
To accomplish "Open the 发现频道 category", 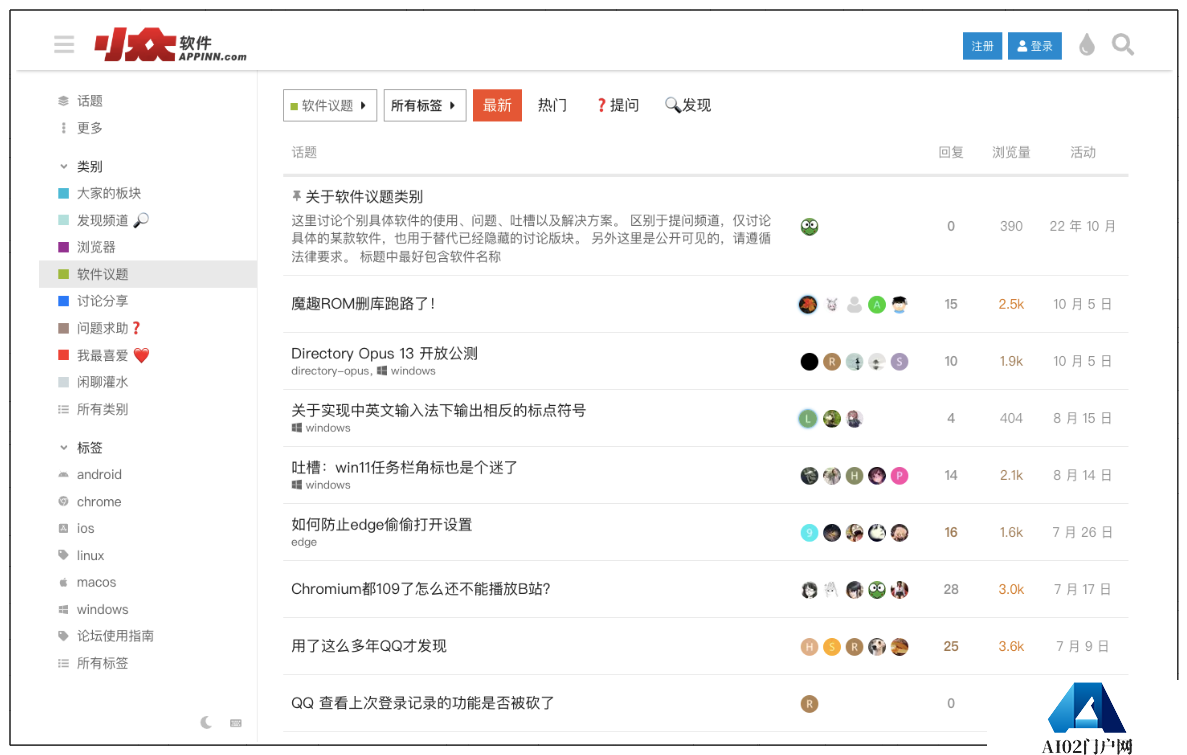I will [103, 220].
